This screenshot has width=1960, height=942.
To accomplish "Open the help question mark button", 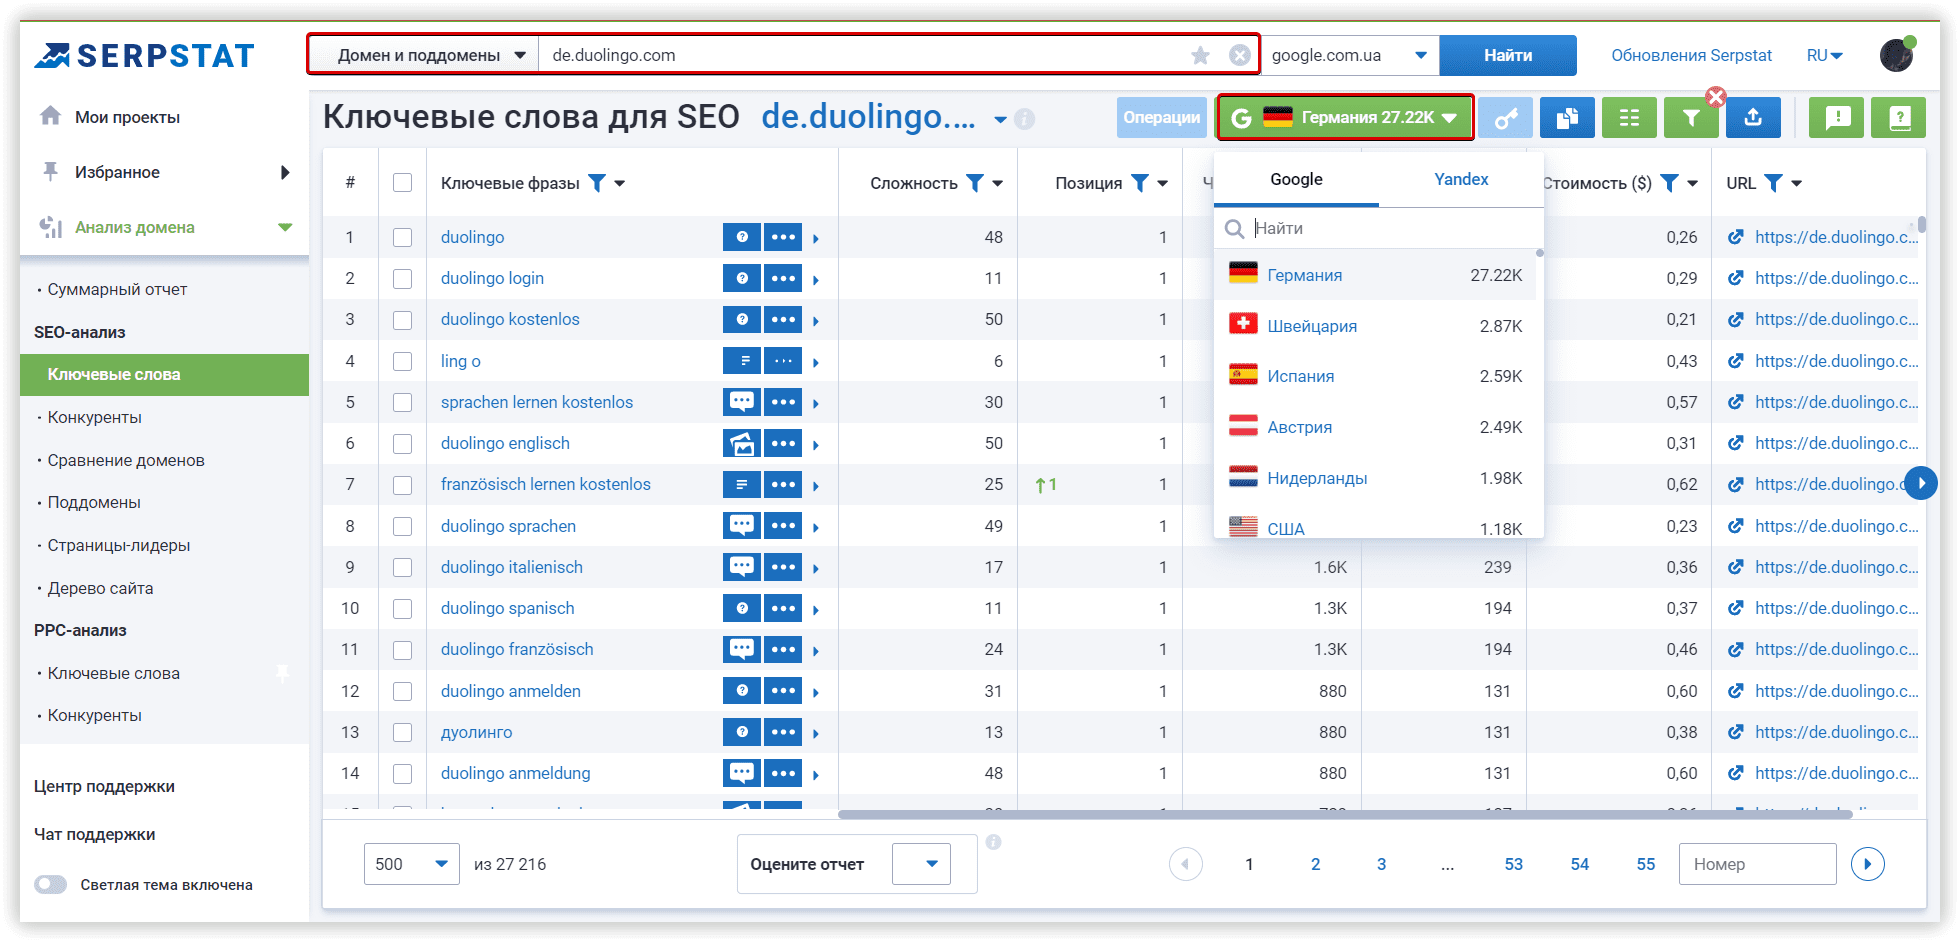I will coord(1899,118).
